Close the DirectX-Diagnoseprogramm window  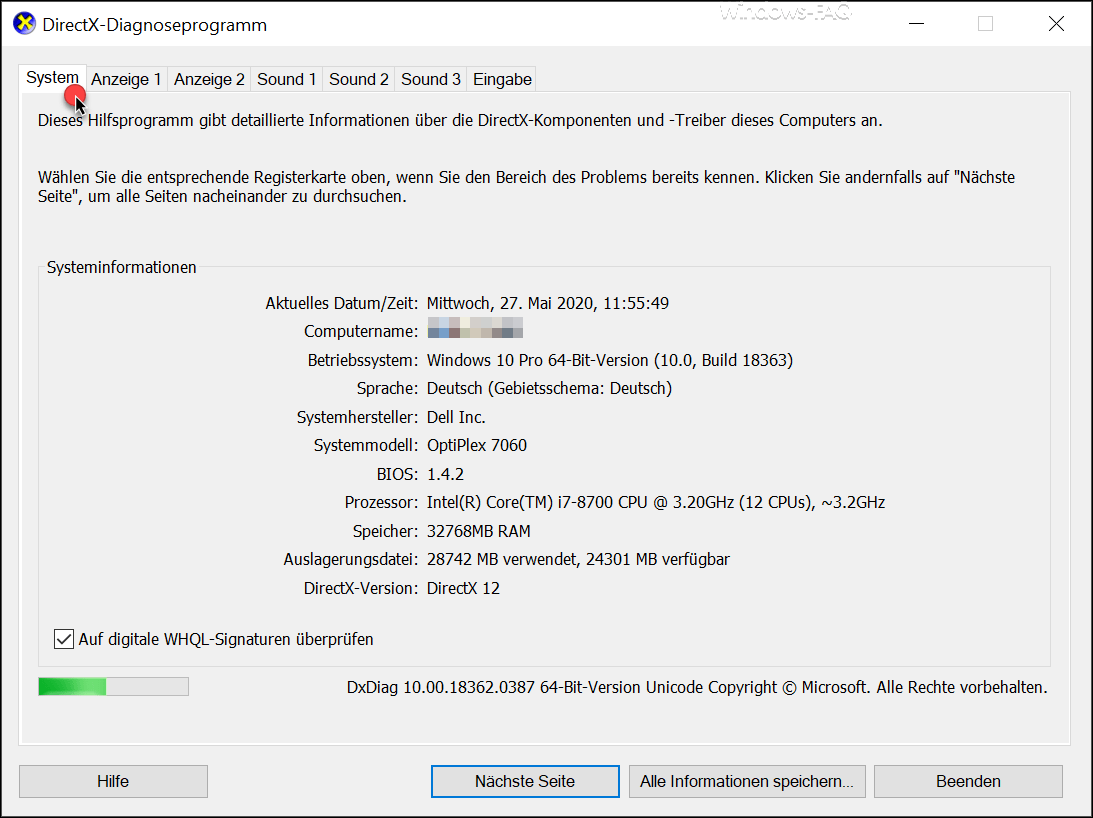(x=1056, y=24)
